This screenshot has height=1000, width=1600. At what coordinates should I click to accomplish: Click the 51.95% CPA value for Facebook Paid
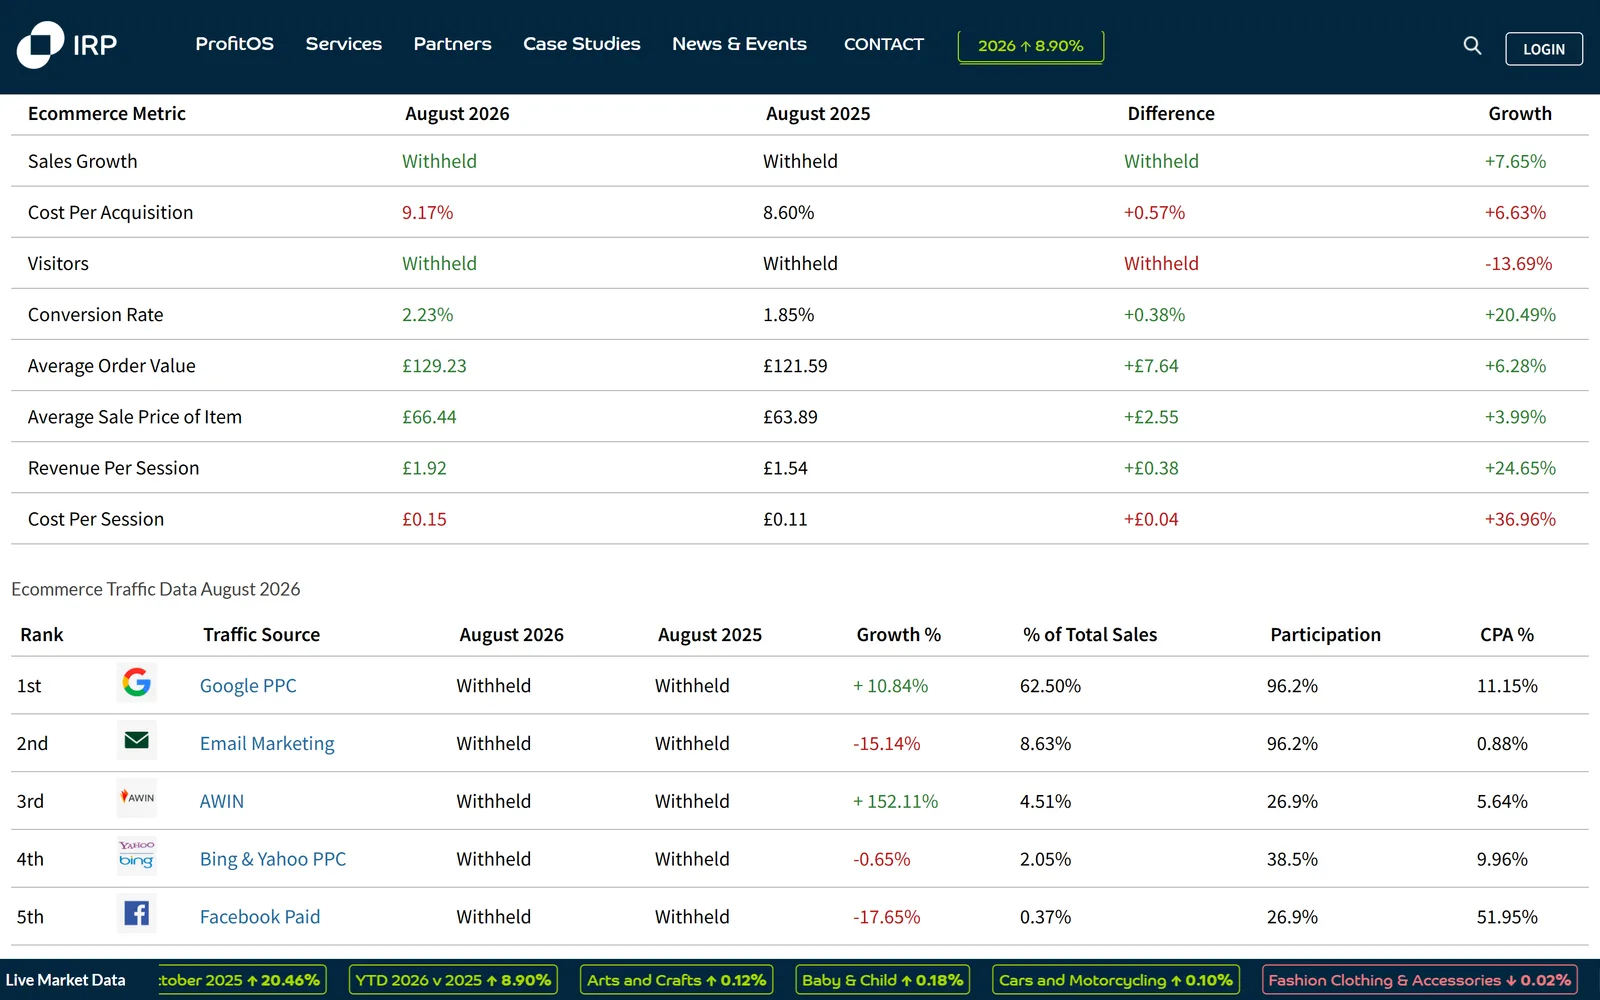(1507, 917)
